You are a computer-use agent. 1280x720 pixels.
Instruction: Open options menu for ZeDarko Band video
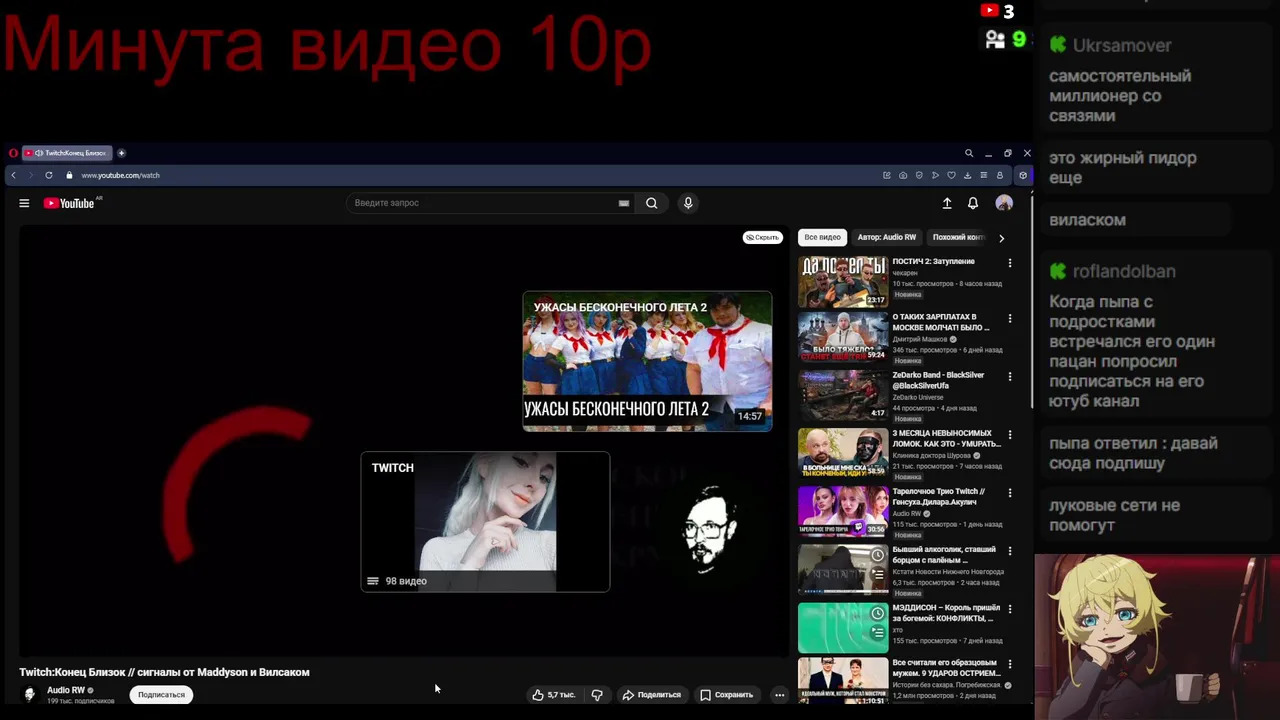click(1009, 377)
